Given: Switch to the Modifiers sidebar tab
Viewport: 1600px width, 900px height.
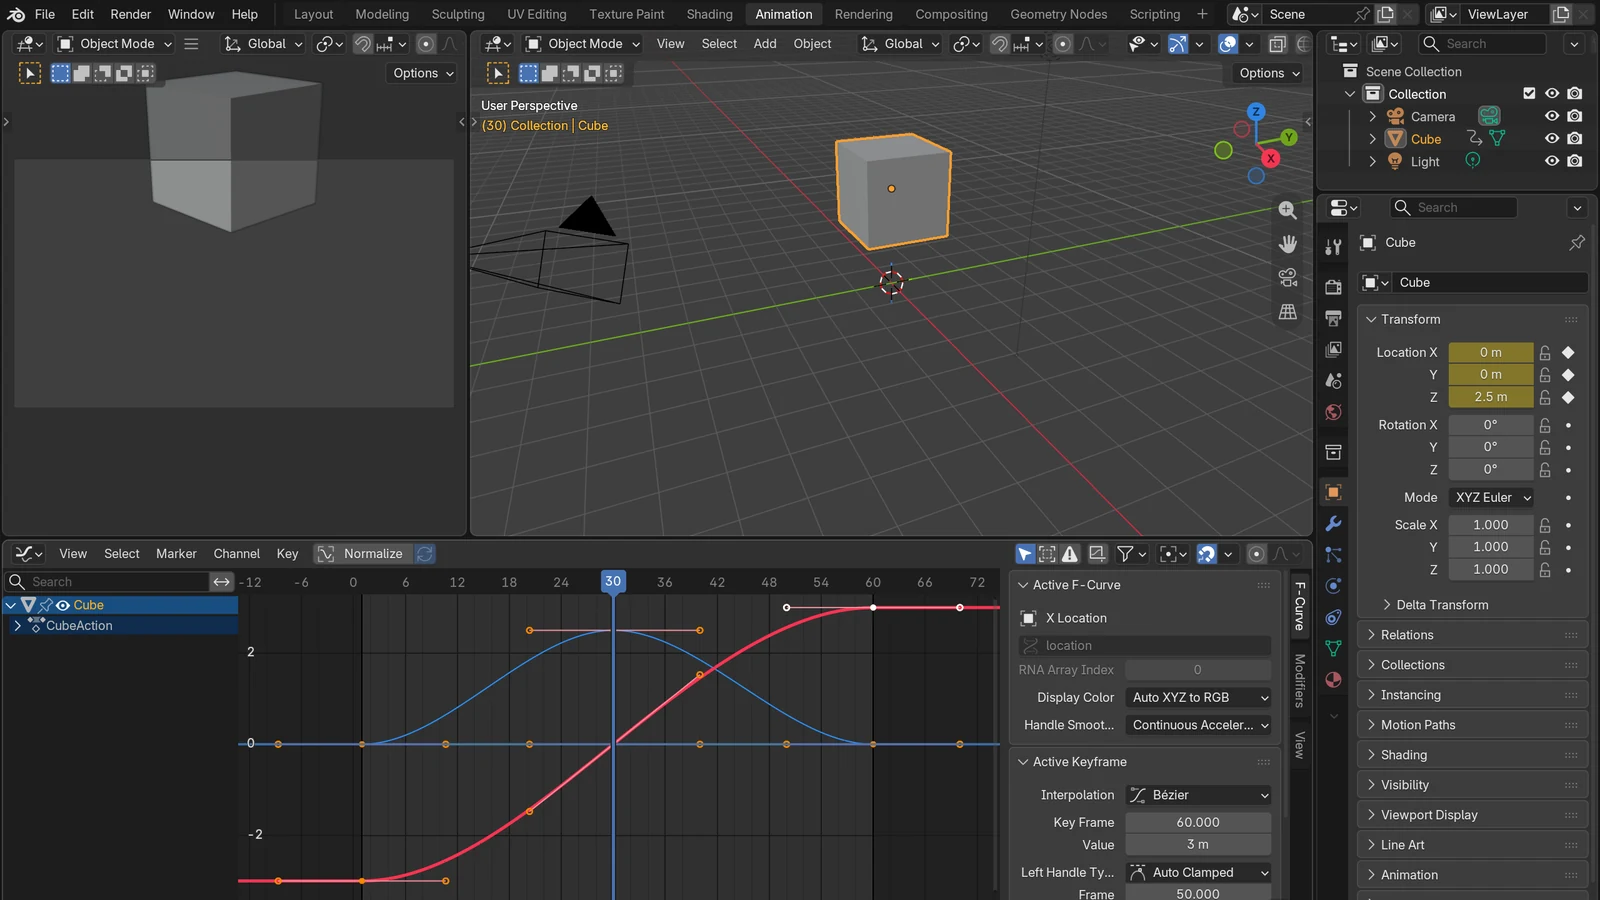Looking at the screenshot, I should [1300, 680].
